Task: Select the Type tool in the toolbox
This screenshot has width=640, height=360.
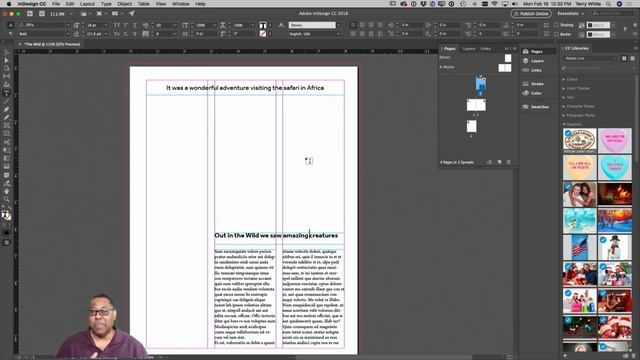Action: pyautogui.click(x=6, y=93)
